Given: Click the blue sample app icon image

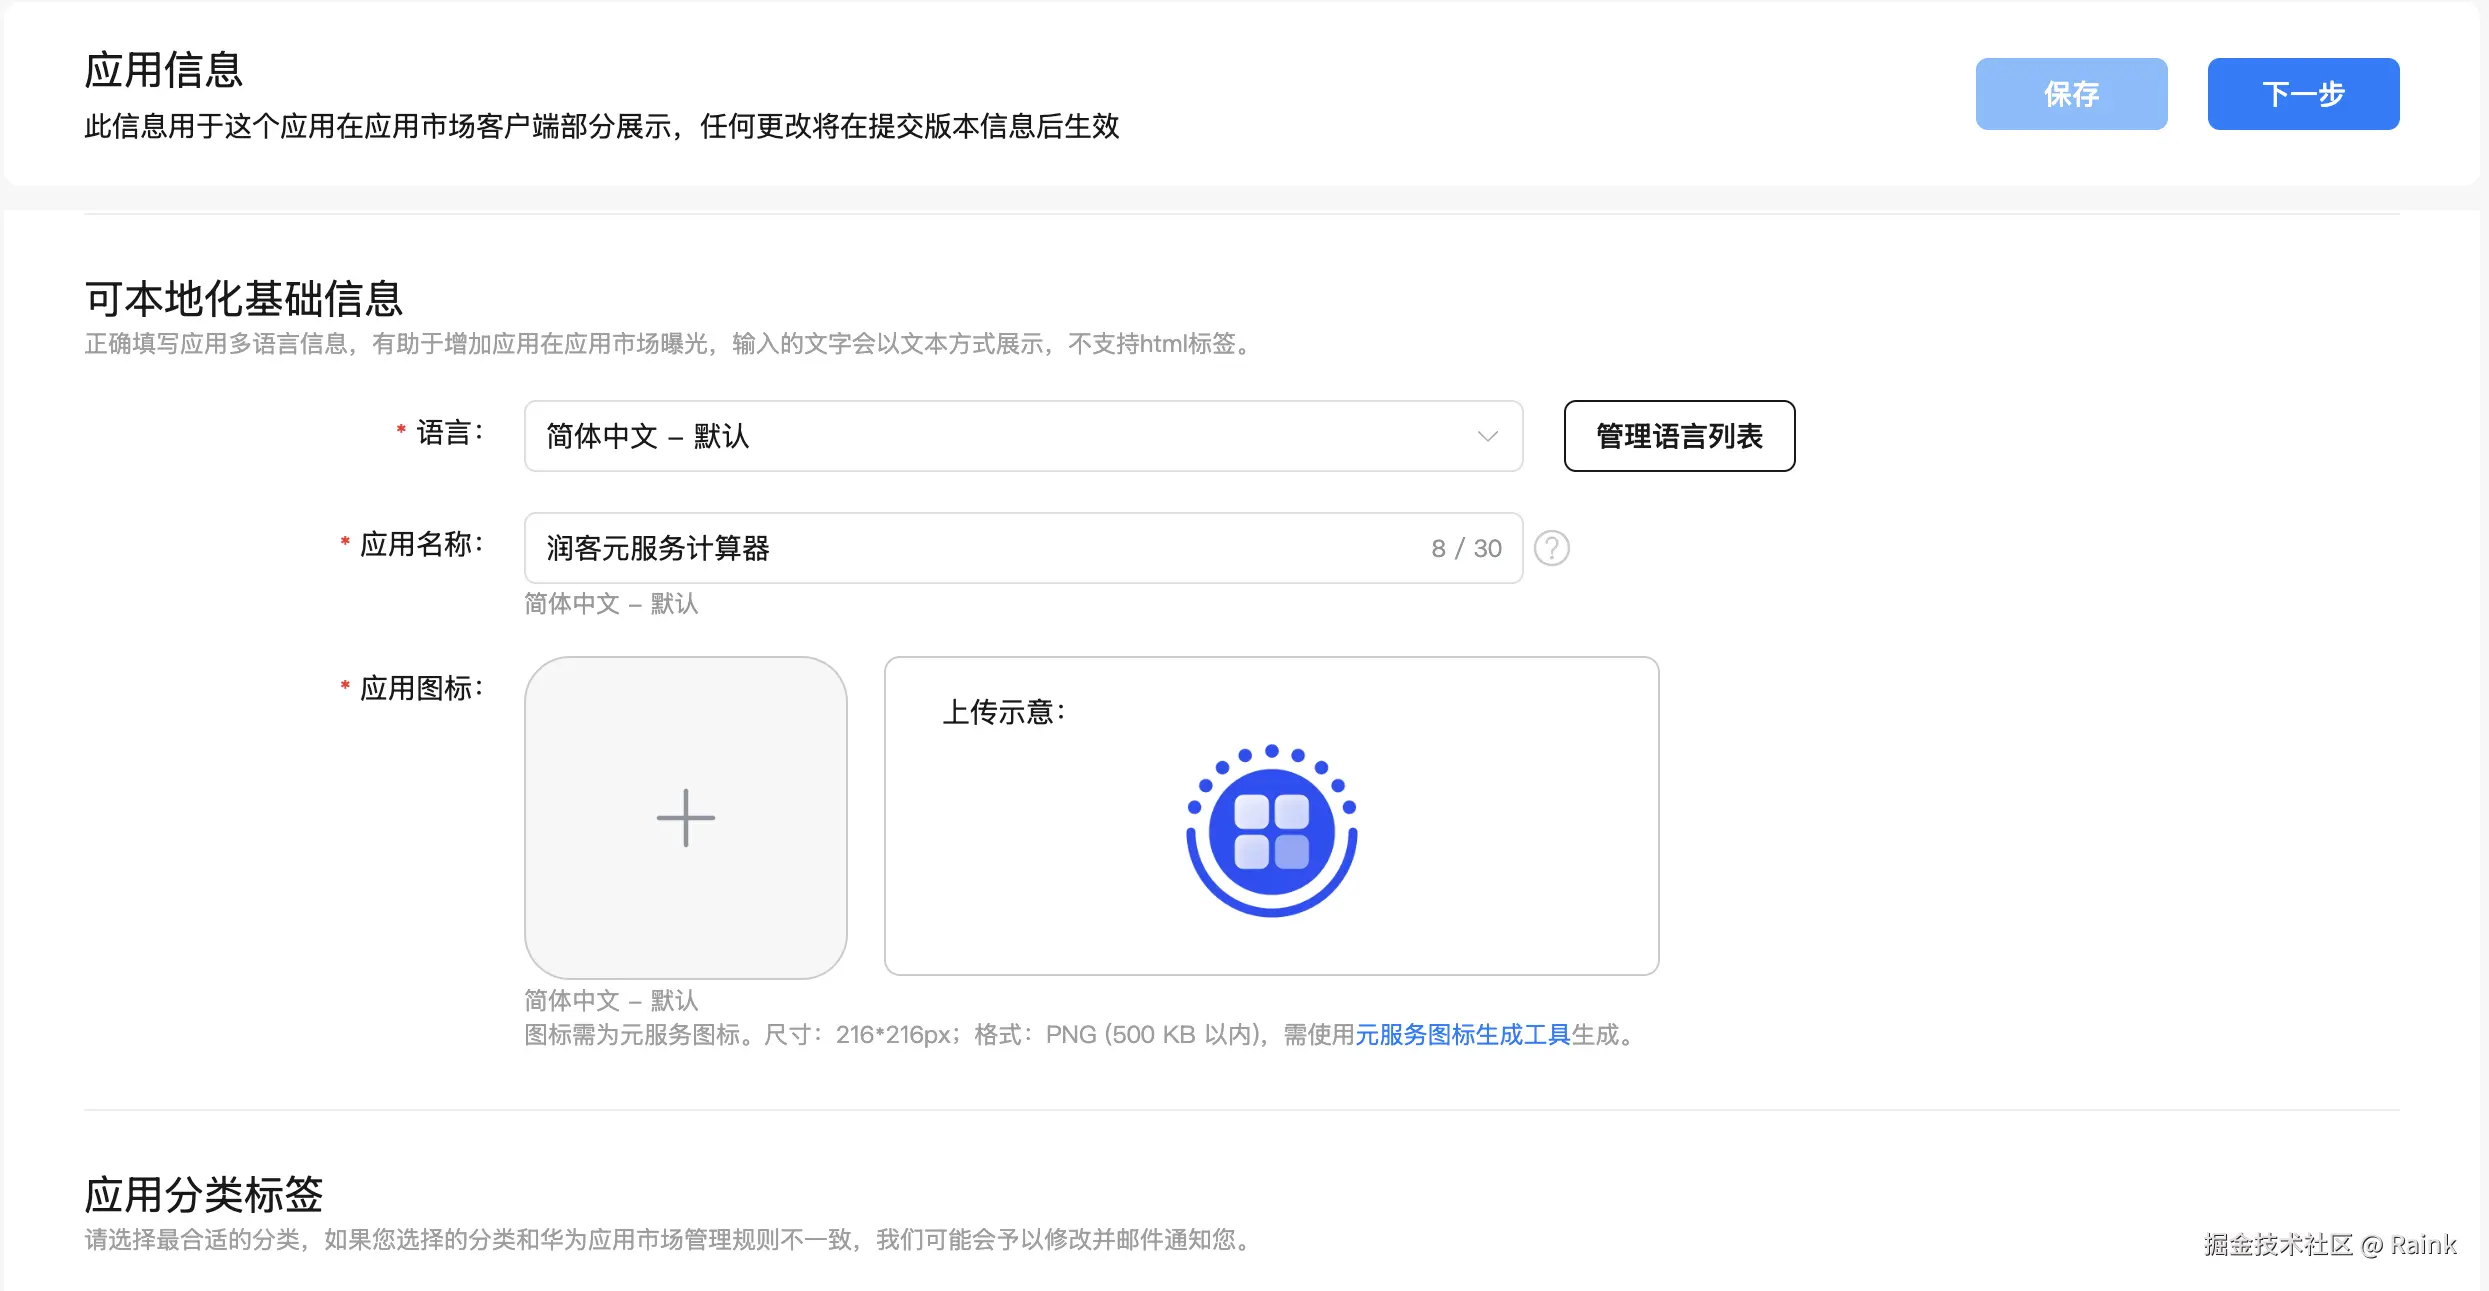Looking at the screenshot, I should [1271, 830].
